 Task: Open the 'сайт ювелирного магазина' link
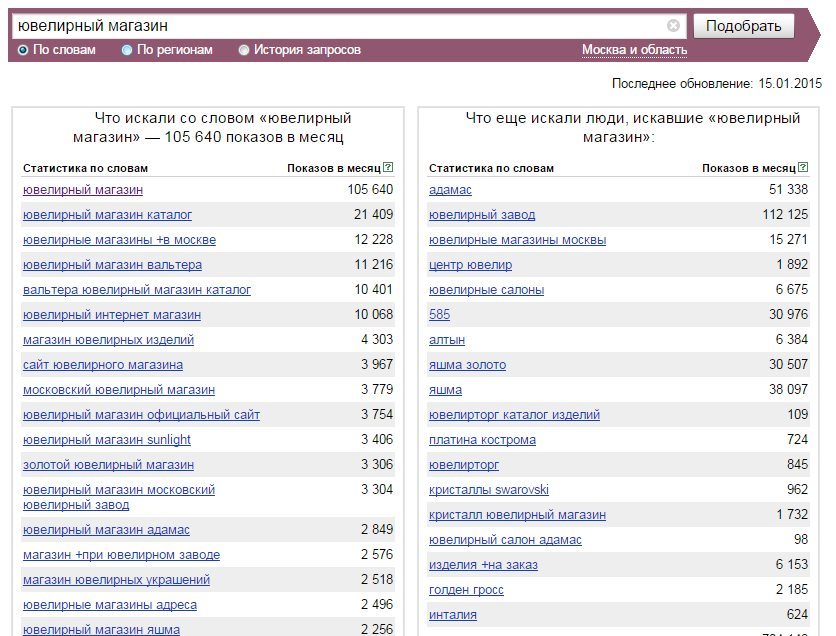point(103,365)
